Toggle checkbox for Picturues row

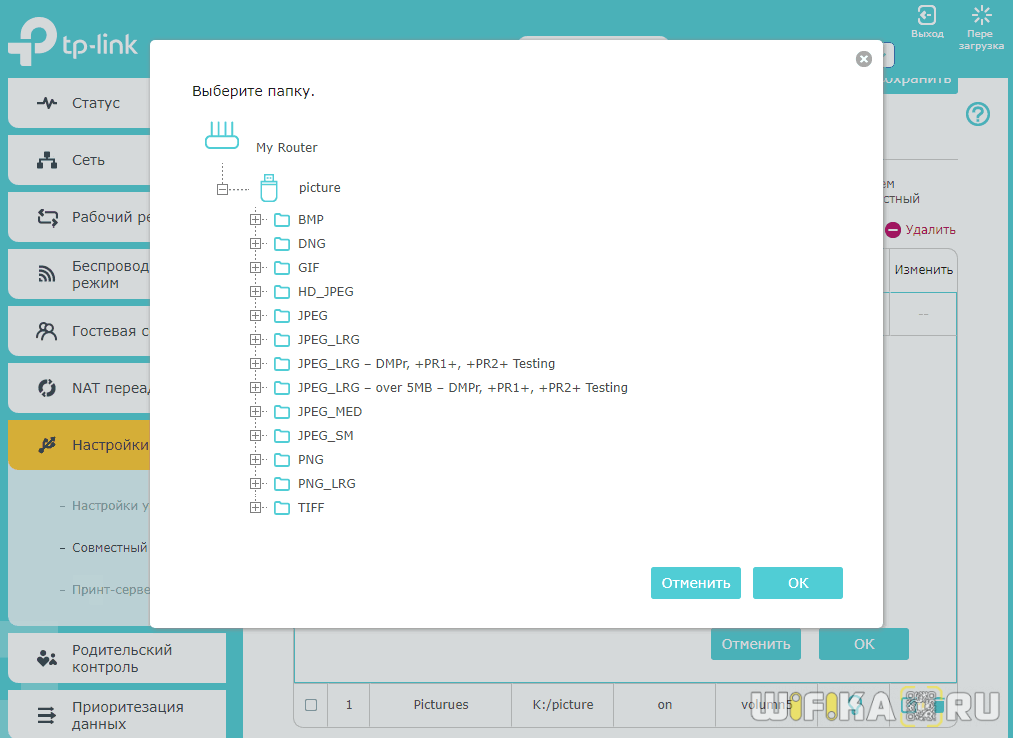[311, 705]
